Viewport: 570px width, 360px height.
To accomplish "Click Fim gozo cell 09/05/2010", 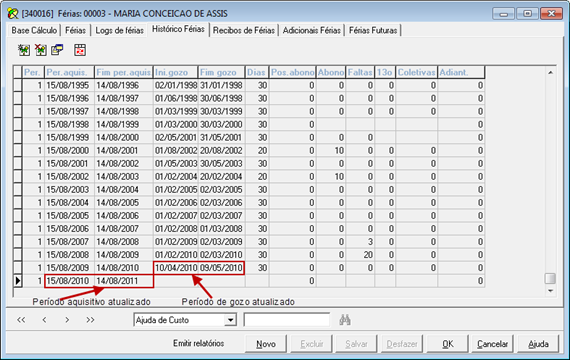I will coord(221,268).
